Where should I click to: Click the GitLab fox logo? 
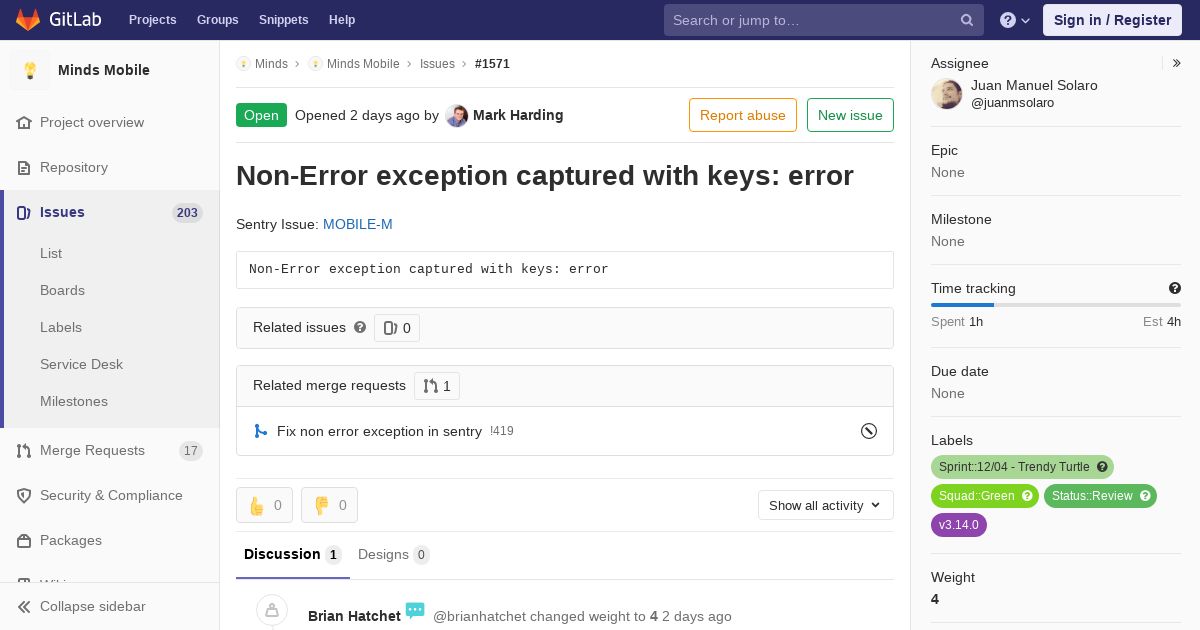(28, 20)
